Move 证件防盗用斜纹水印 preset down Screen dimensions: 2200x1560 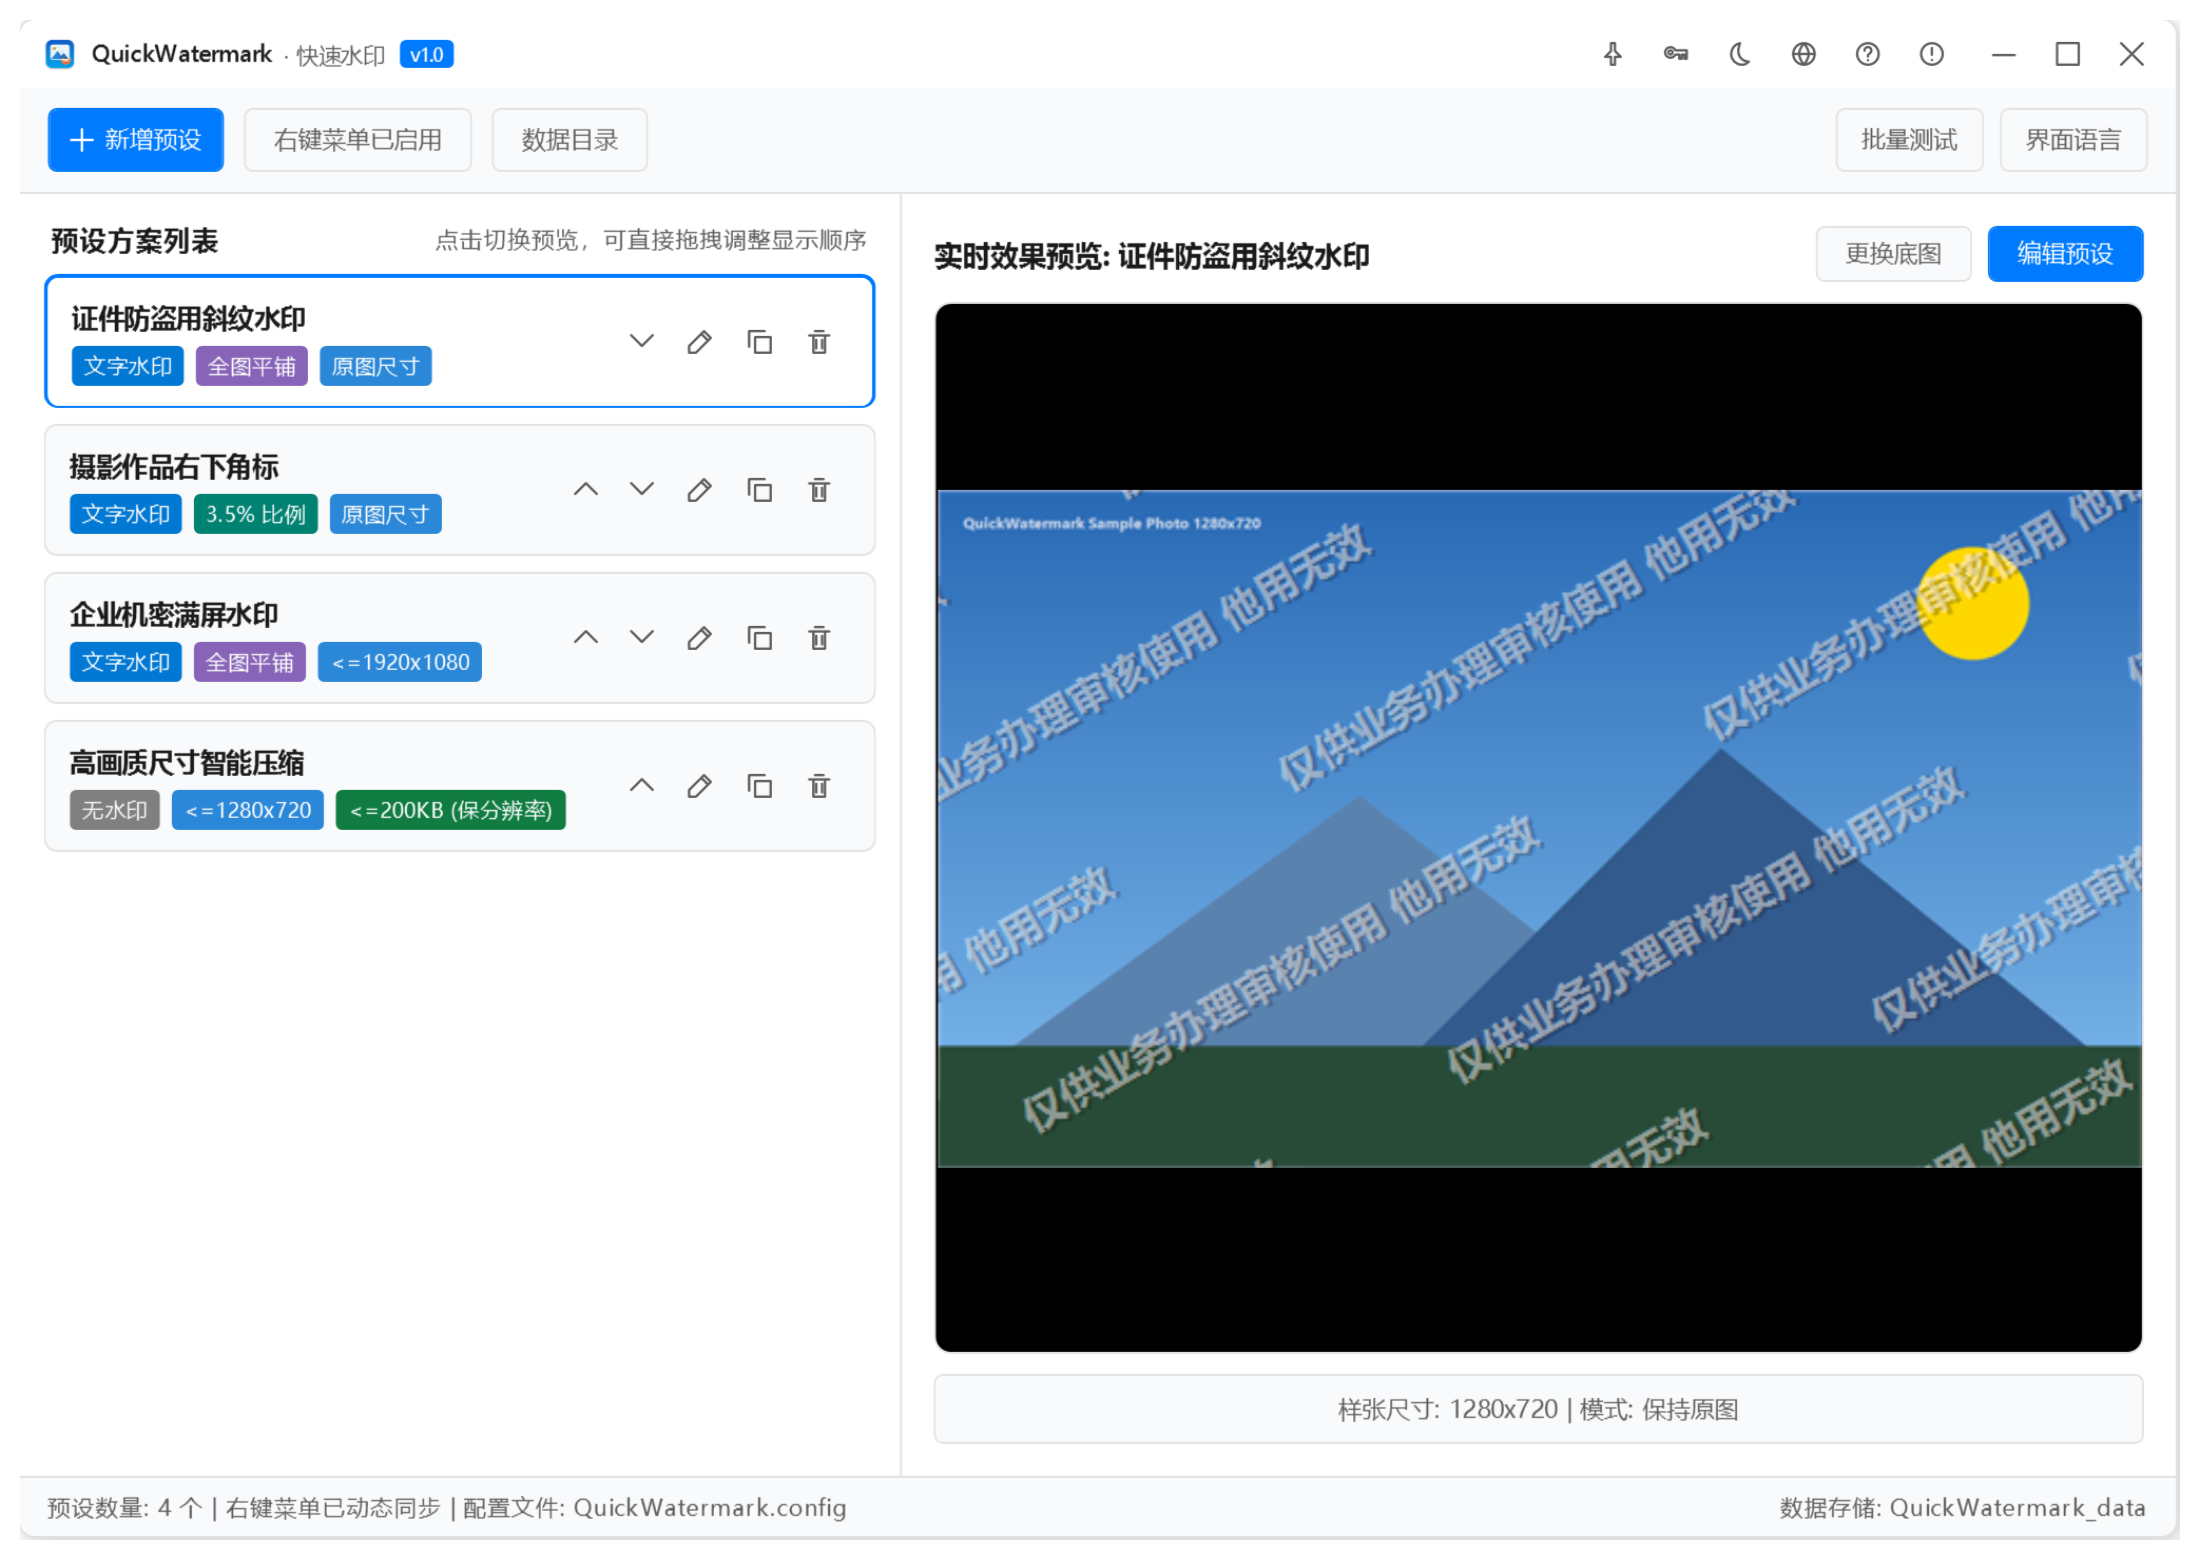[642, 342]
